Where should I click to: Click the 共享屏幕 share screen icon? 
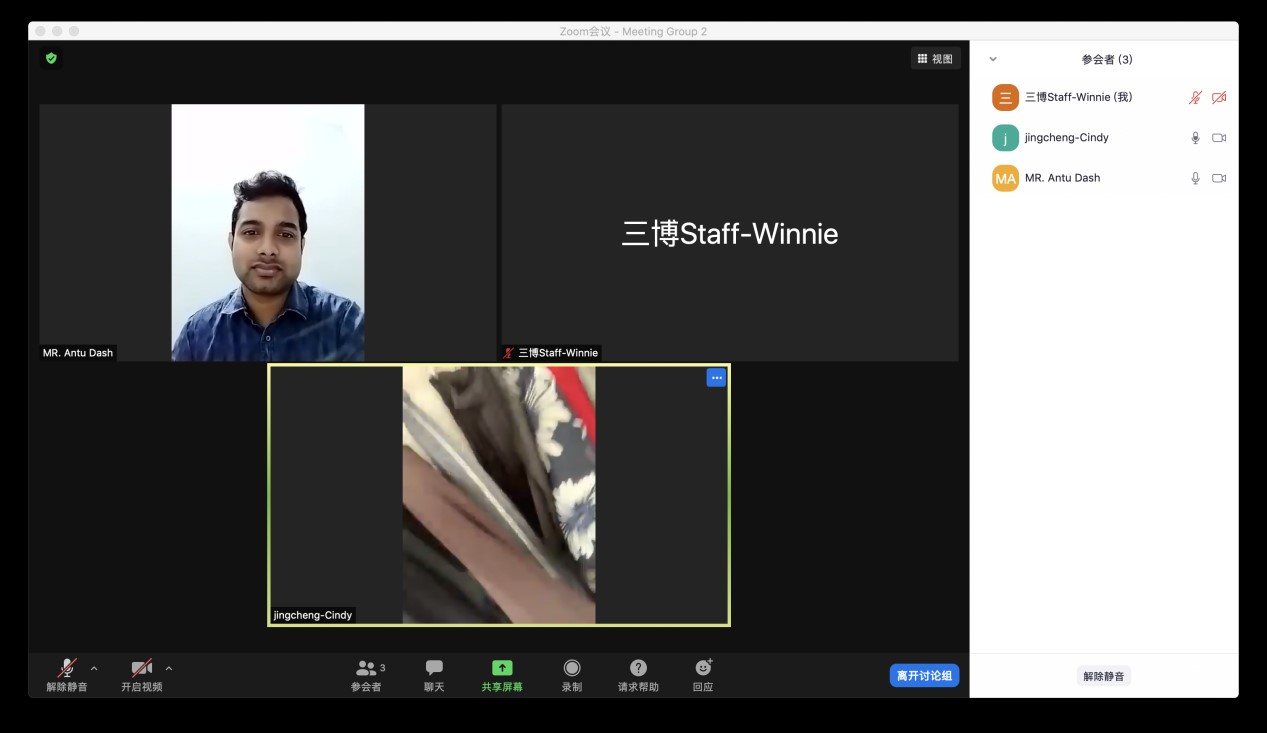[x=502, y=668]
